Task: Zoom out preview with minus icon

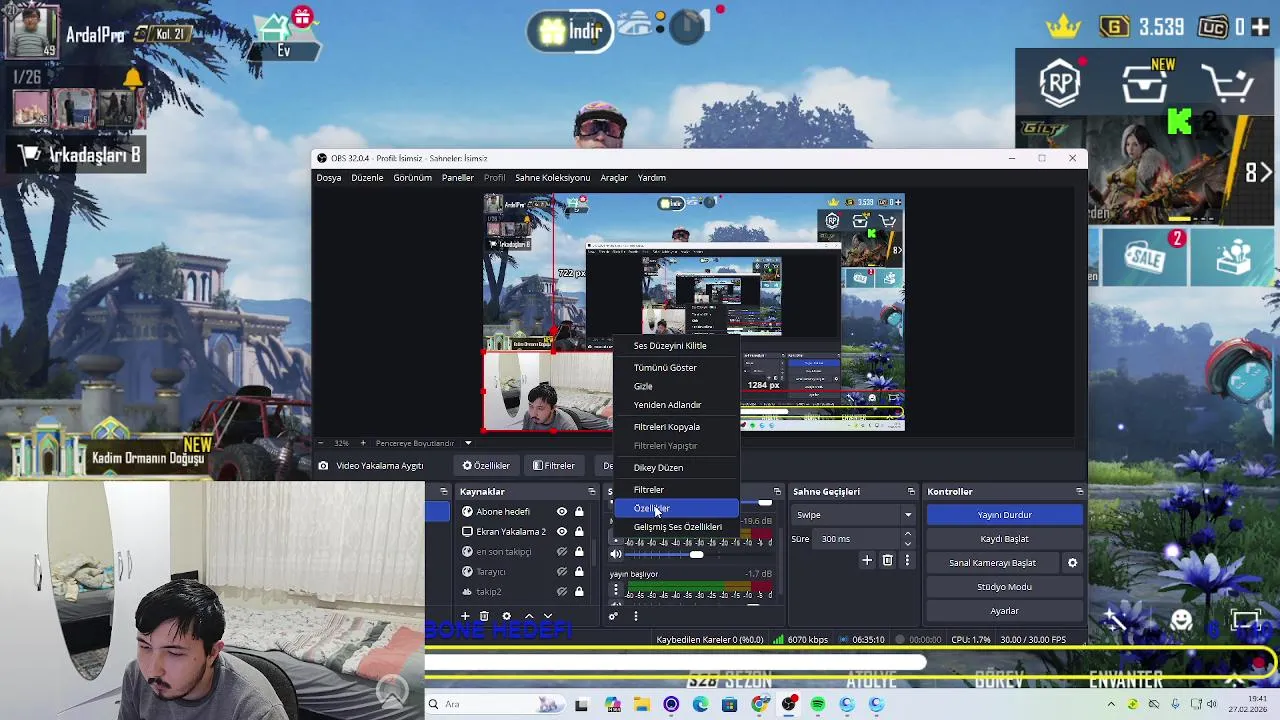Action: point(321,443)
